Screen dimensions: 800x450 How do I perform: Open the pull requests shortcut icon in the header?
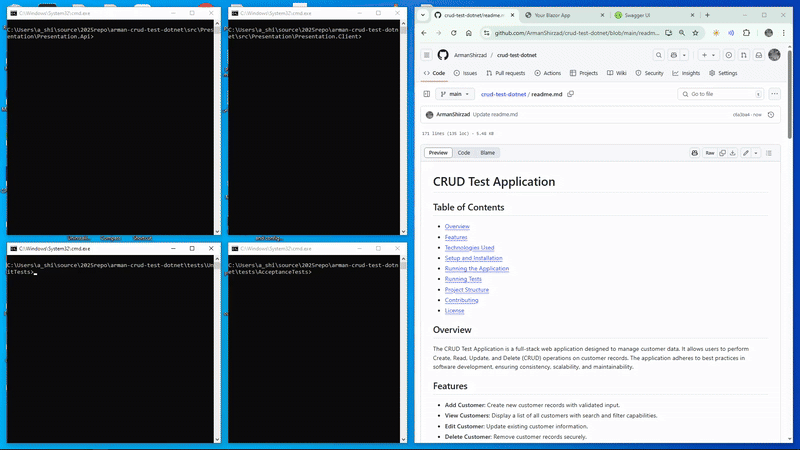744,55
